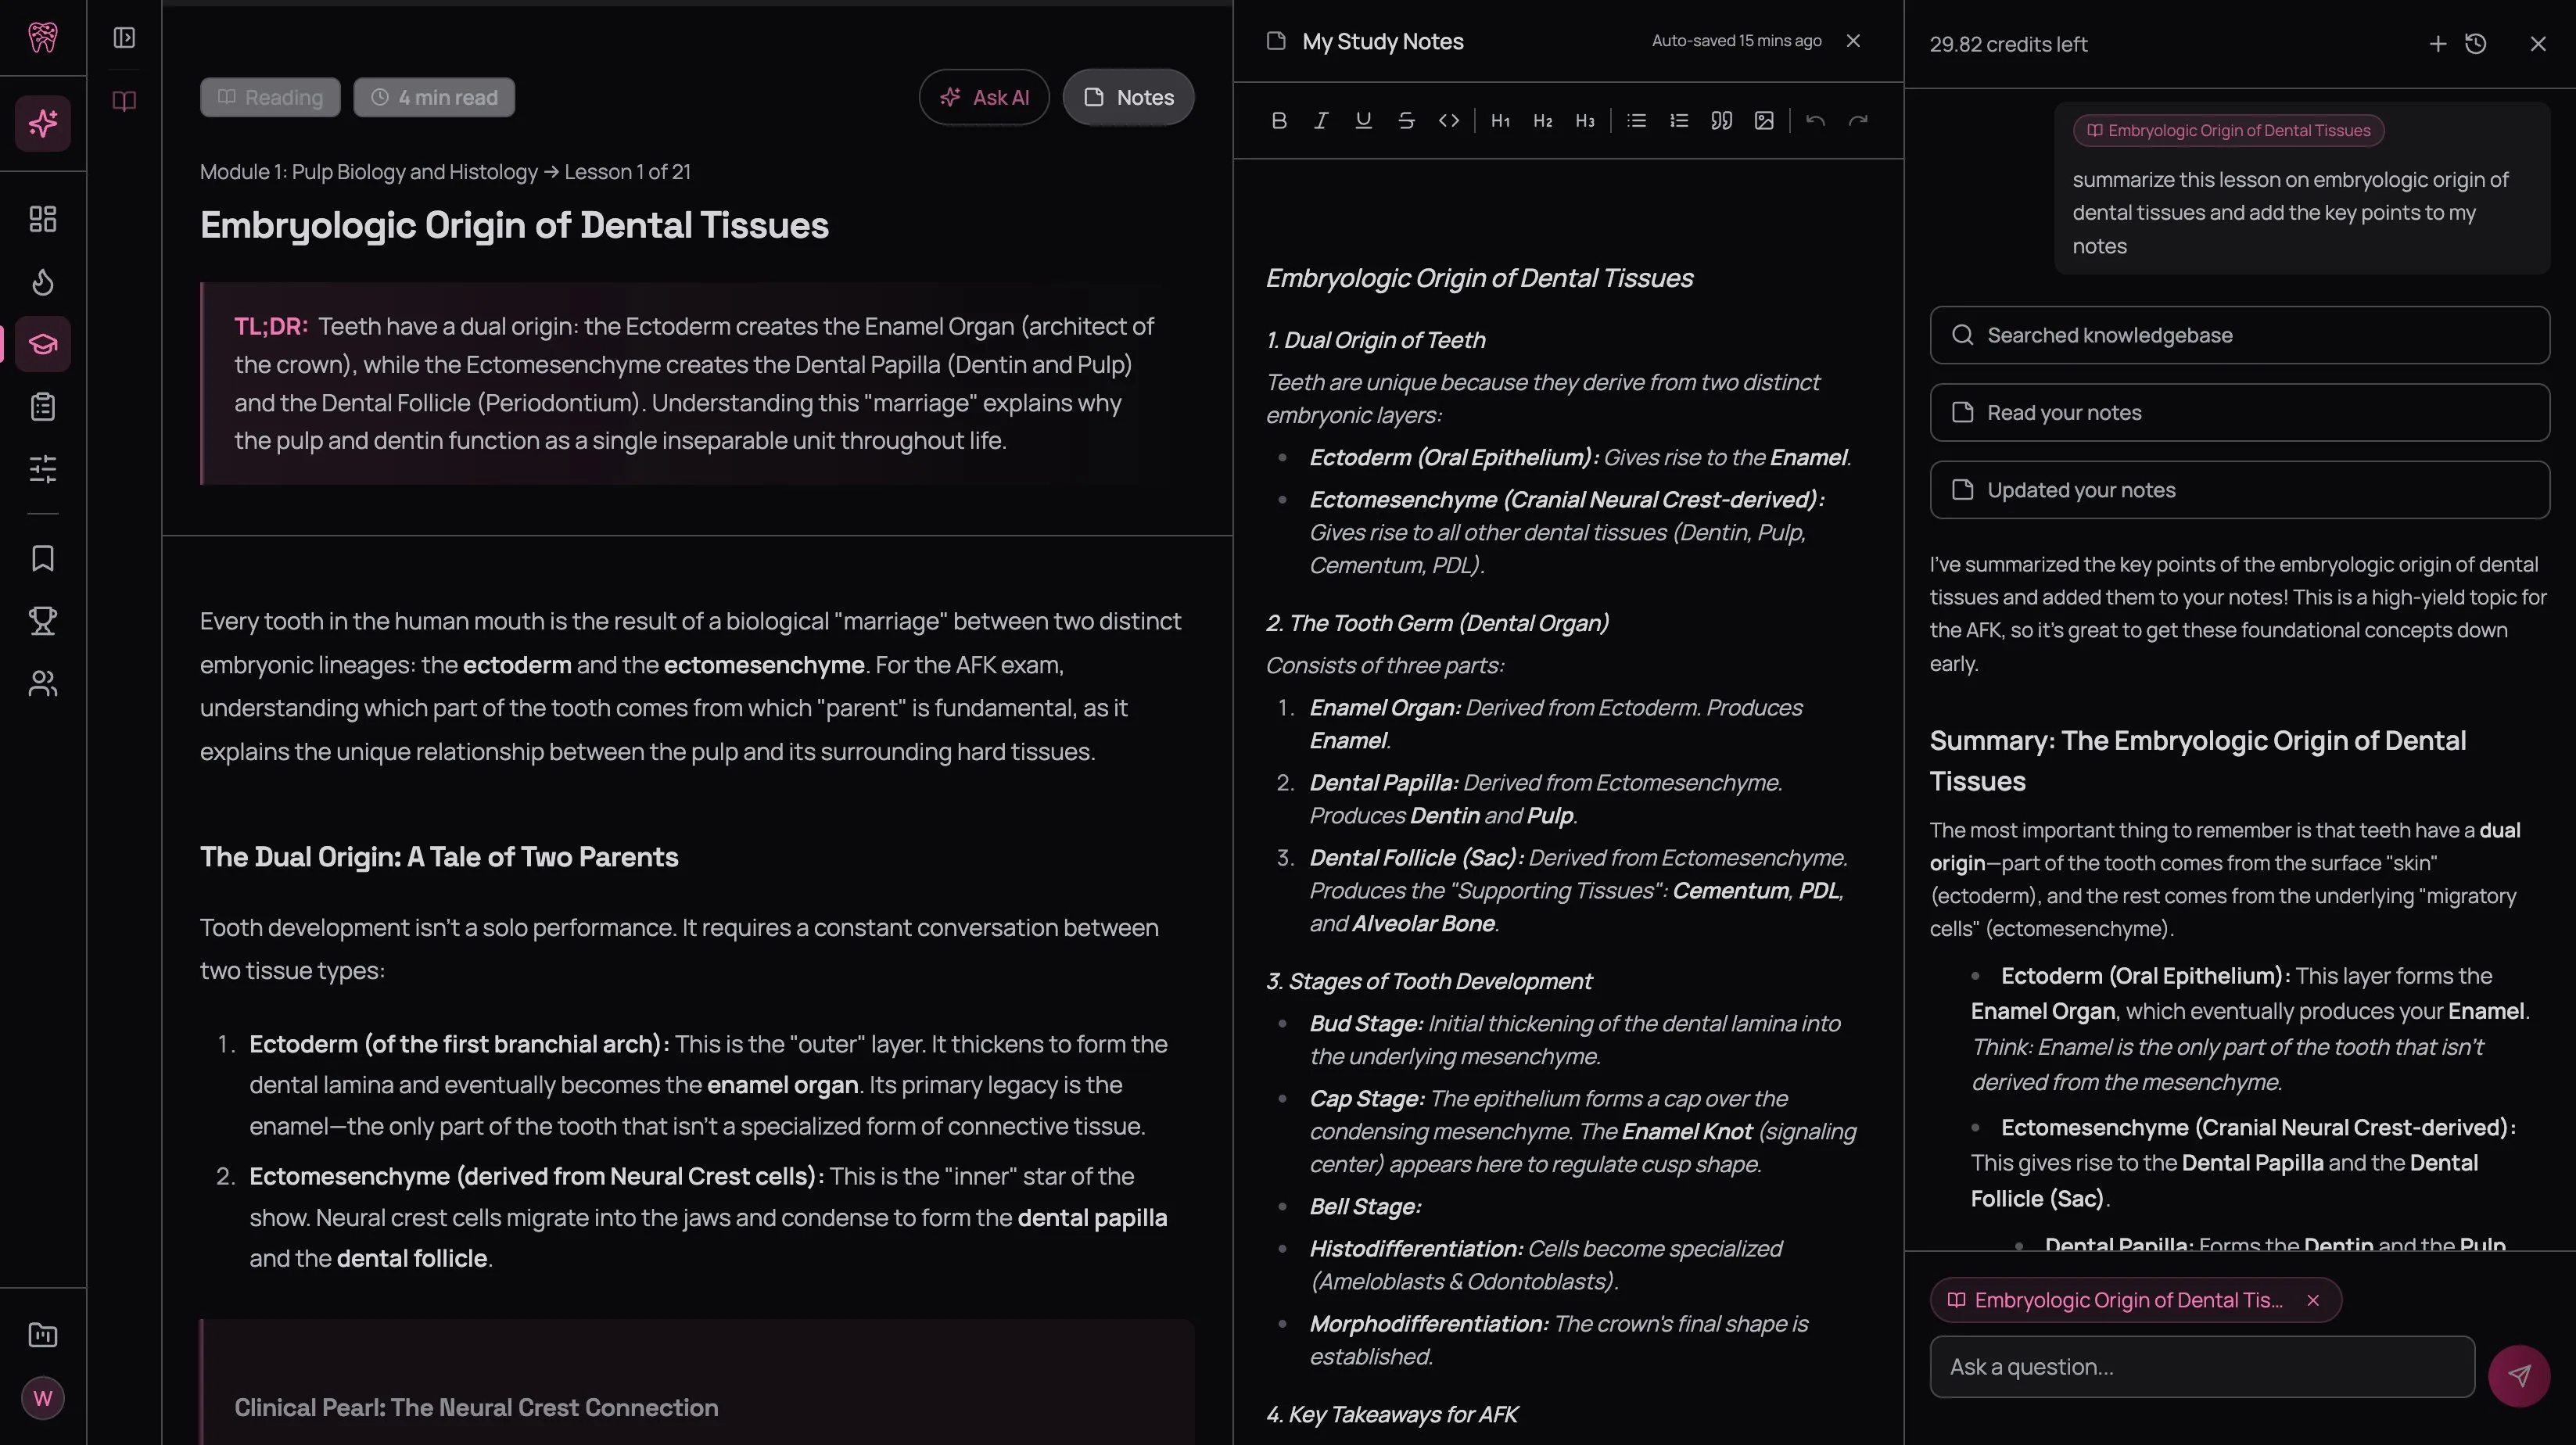Enable numbered list formatting
This screenshot has height=1445, width=2576.
click(1679, 120)
